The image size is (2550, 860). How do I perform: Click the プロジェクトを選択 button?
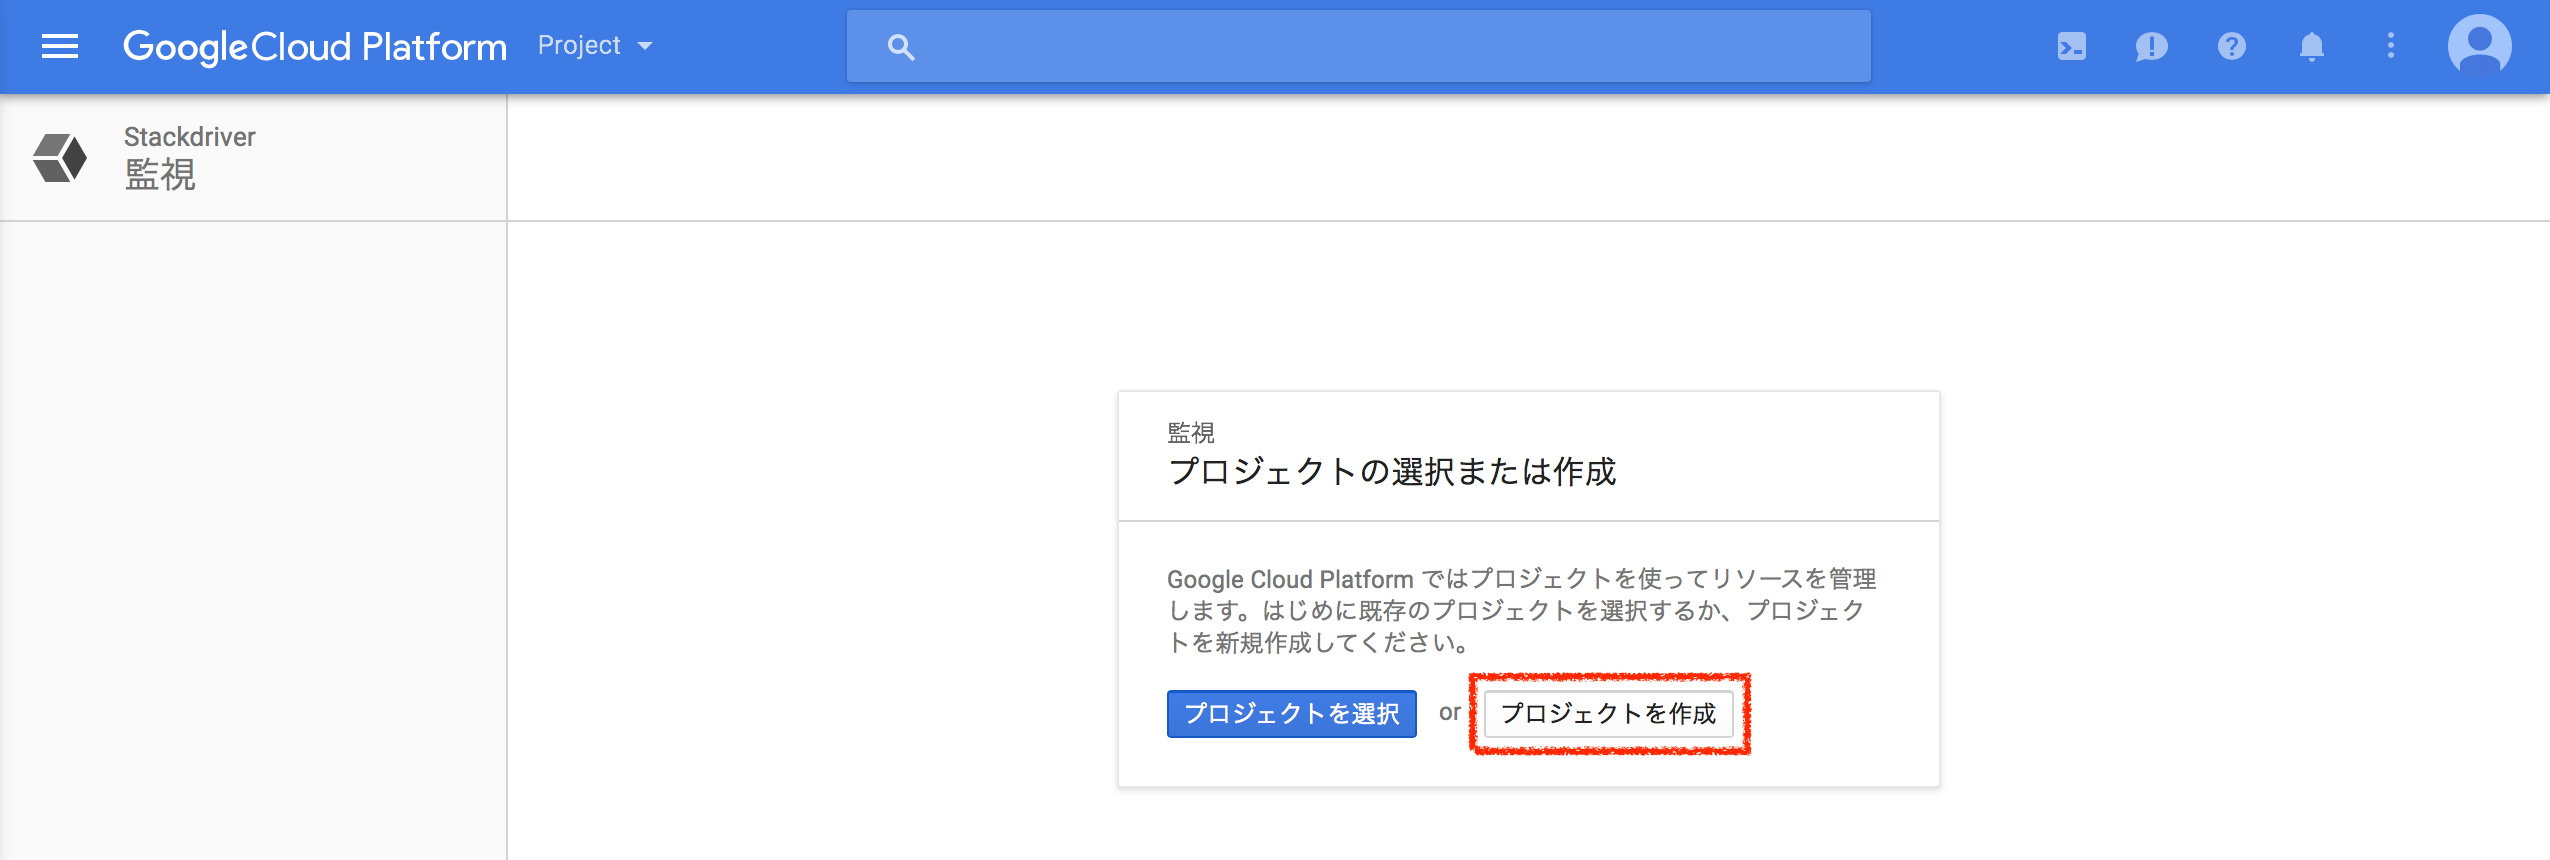click(x=1292, y=714)
